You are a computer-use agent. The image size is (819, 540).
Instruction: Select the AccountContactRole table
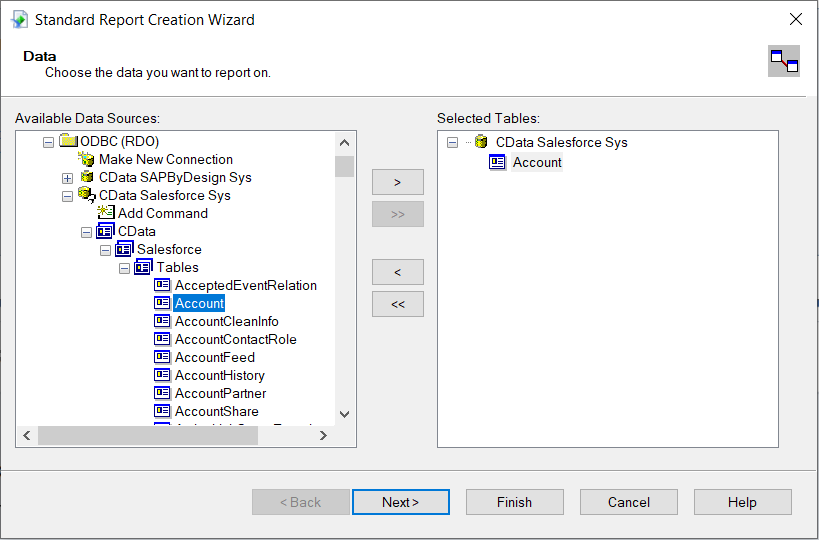pos(235,339)
